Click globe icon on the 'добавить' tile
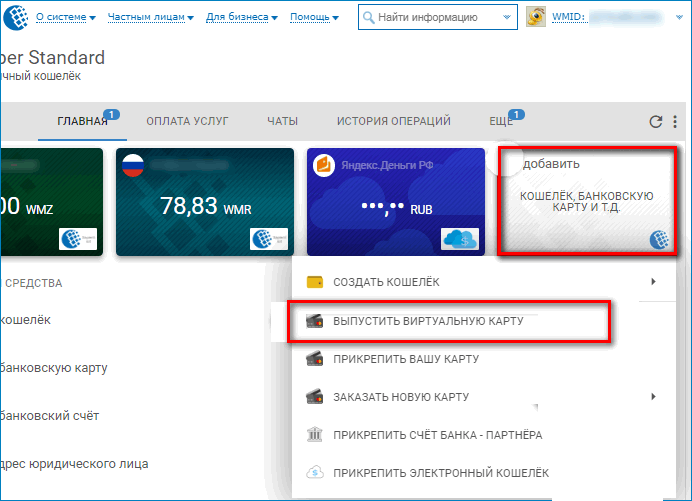 point(659,240)
